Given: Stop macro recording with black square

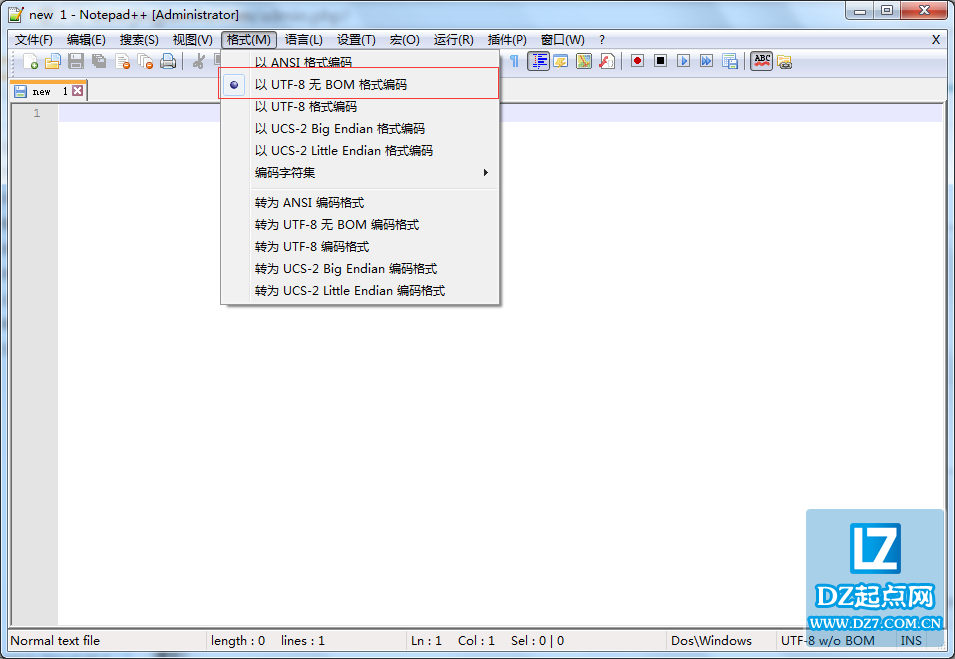Looking at the screenshot, I should pyautogui.click(x=660, y=61).
